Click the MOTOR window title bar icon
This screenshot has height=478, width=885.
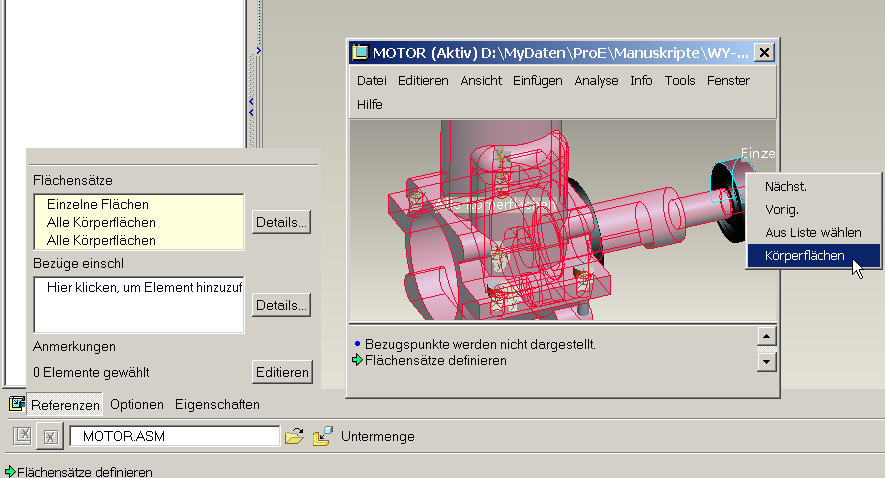coord(360,52)
